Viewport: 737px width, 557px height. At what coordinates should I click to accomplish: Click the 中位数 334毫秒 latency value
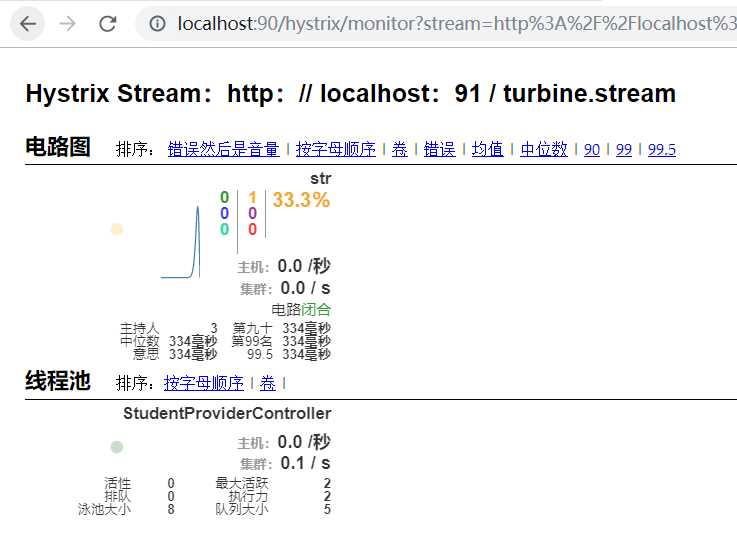(x=193, y=341)
